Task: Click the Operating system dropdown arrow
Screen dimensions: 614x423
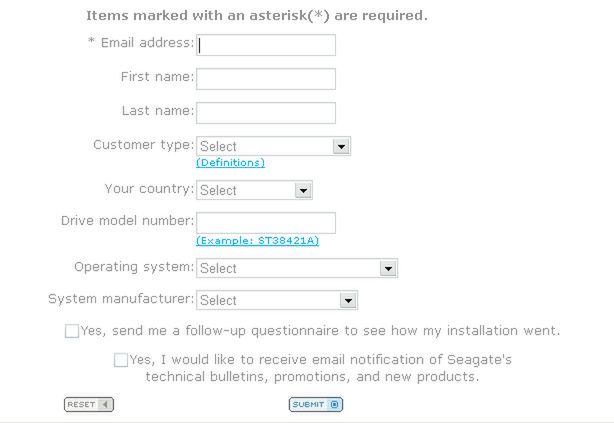Action: tap(389, 268)
